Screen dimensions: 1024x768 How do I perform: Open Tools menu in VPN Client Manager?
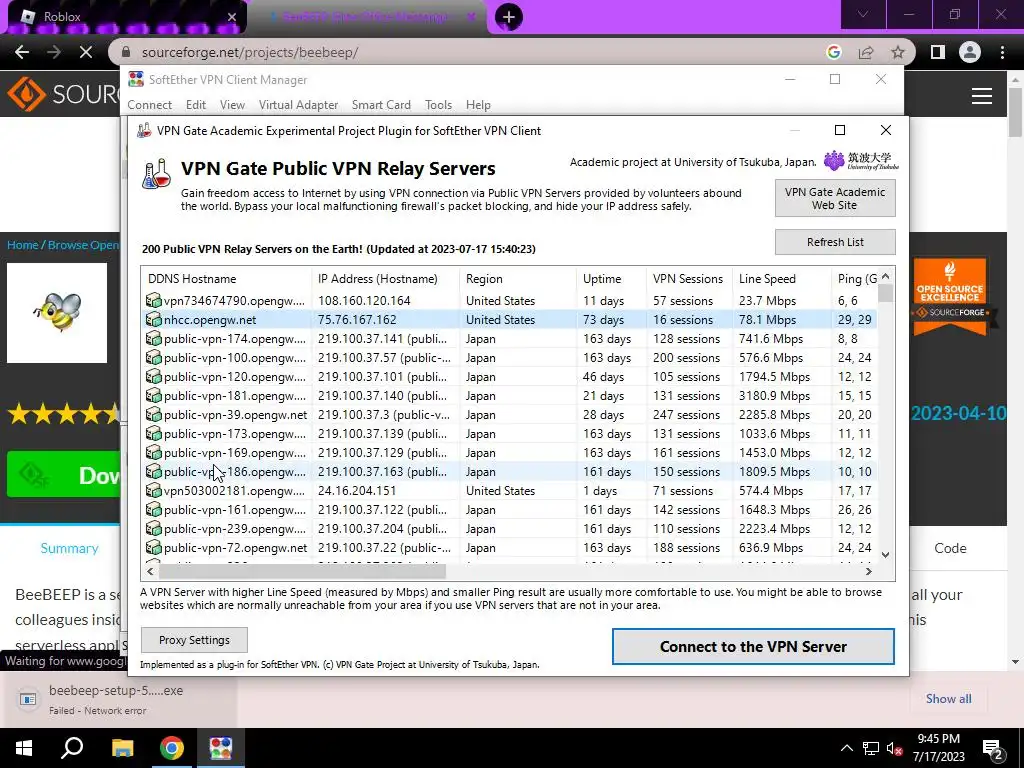pos(438,104)
